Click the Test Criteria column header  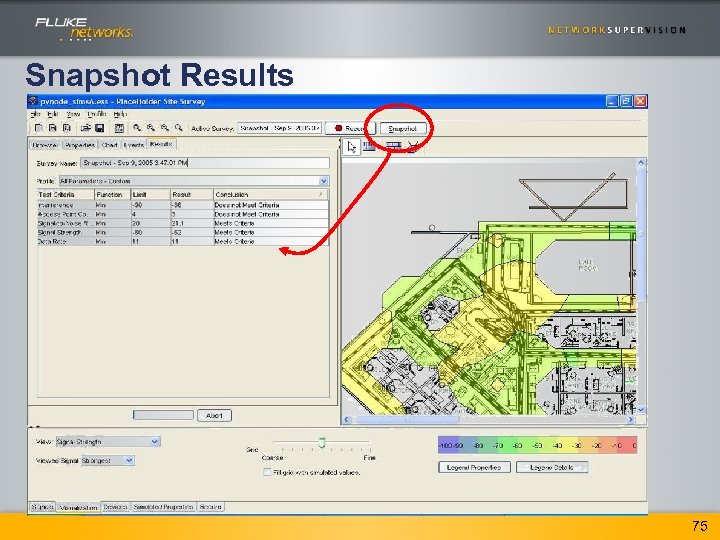pyautogui.click(x=66, y=195)
